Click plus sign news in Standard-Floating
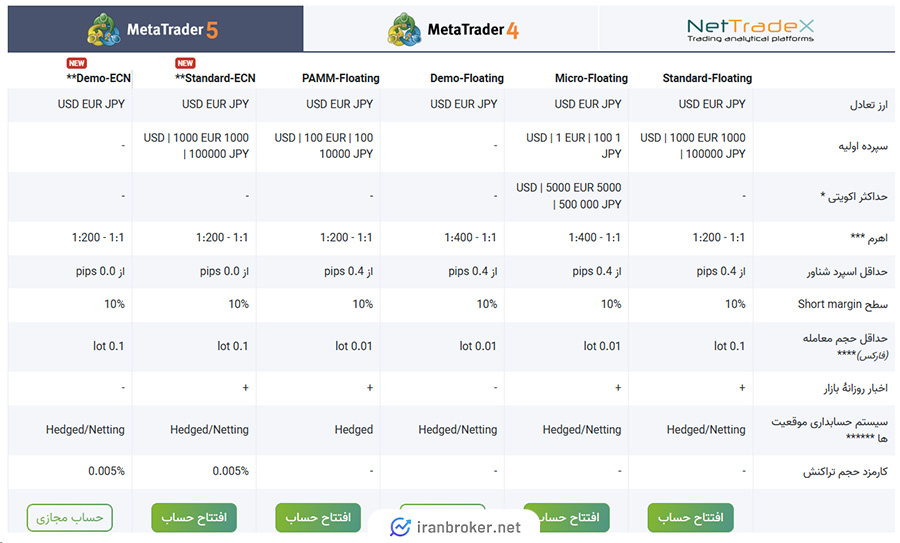Viewport: 900px width, 543px height. point(742,388)
